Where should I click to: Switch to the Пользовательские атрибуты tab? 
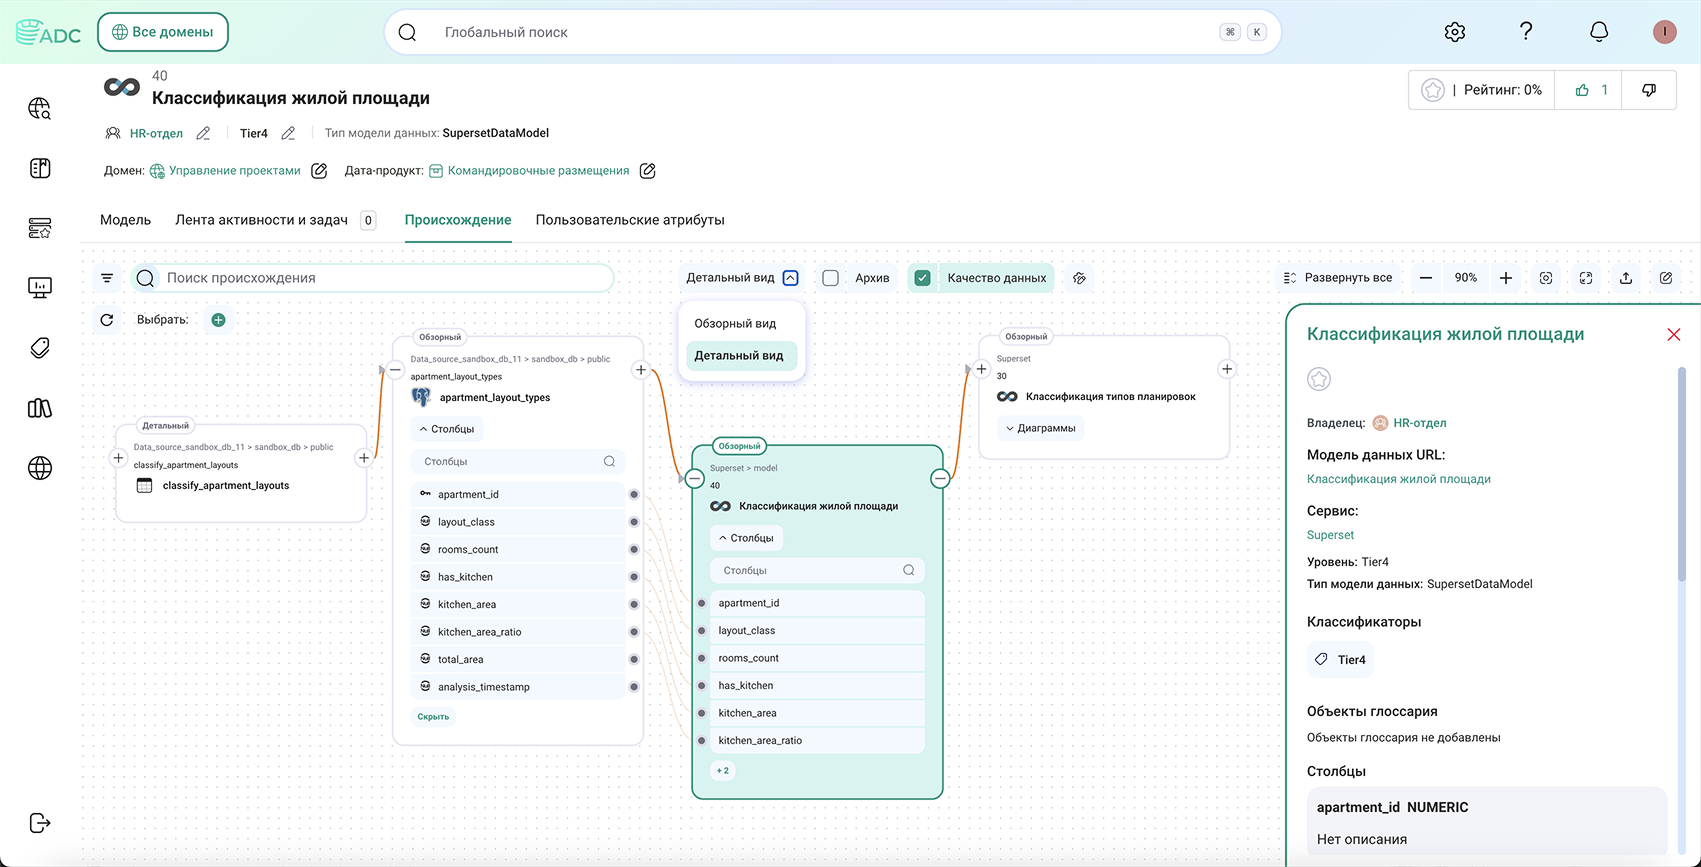tap(630, 220)
